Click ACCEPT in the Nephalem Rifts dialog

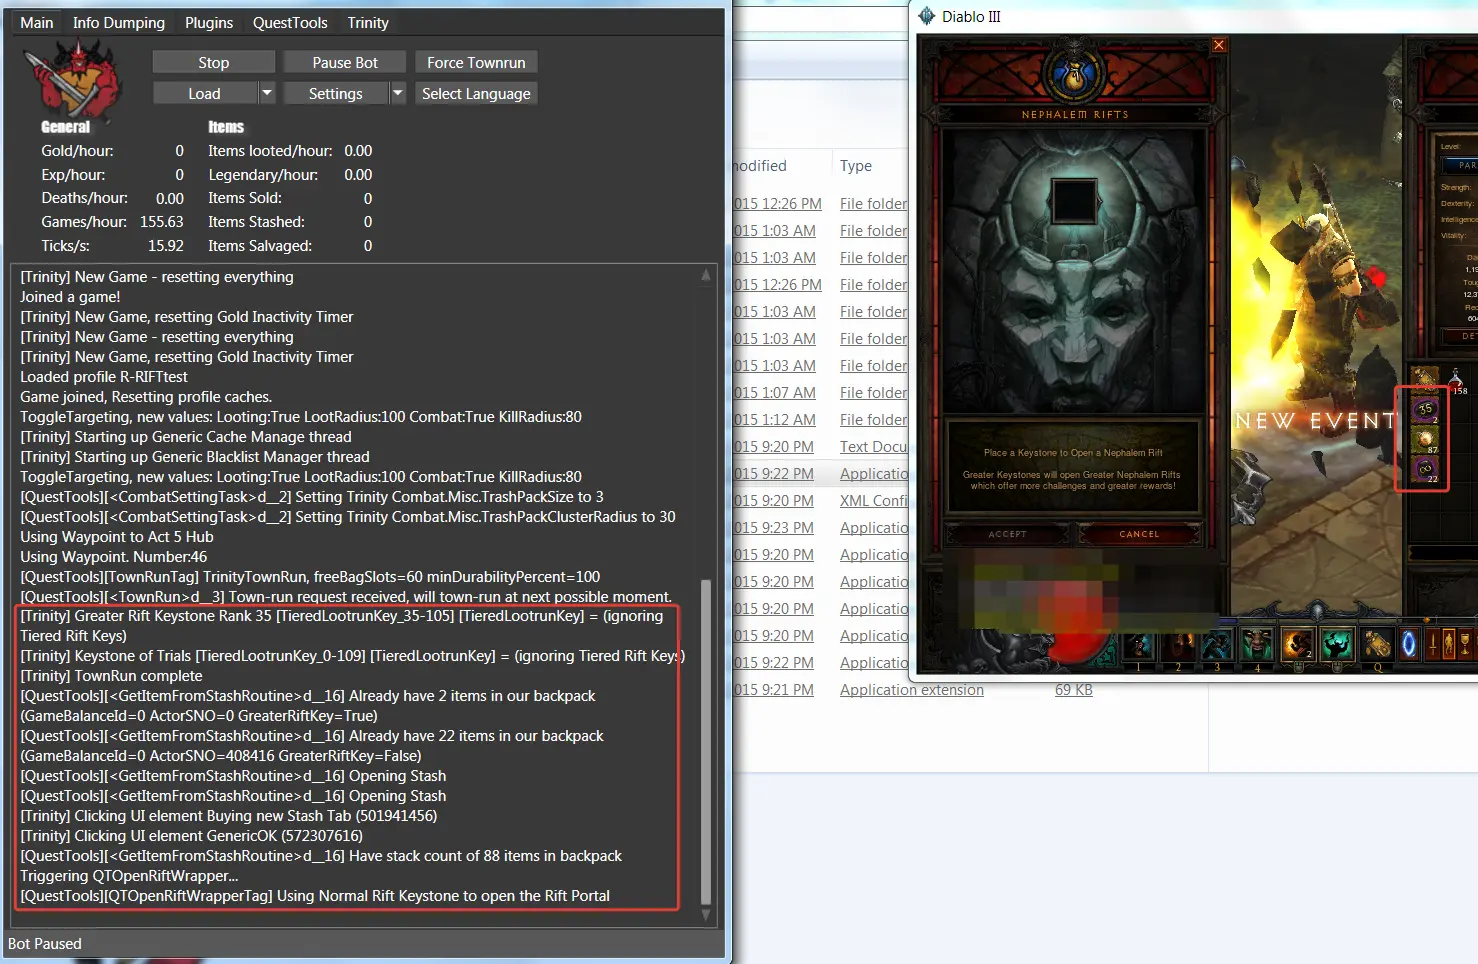pos(1008,534)
